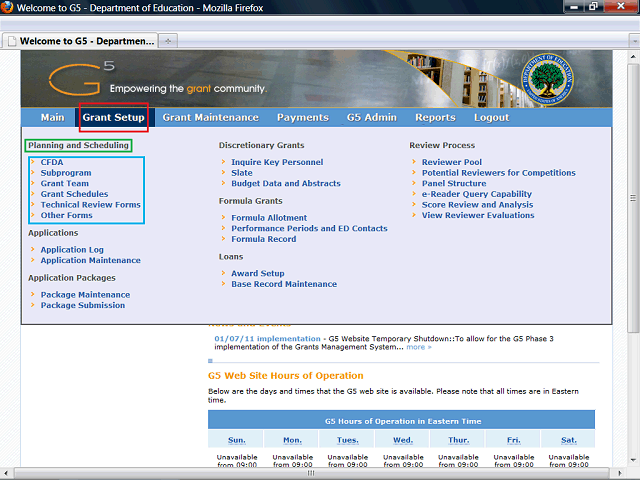Click the Firefox icon in title bar
Image resolution: width=640 pixels, height=480 pixels.
click(7, 7)
